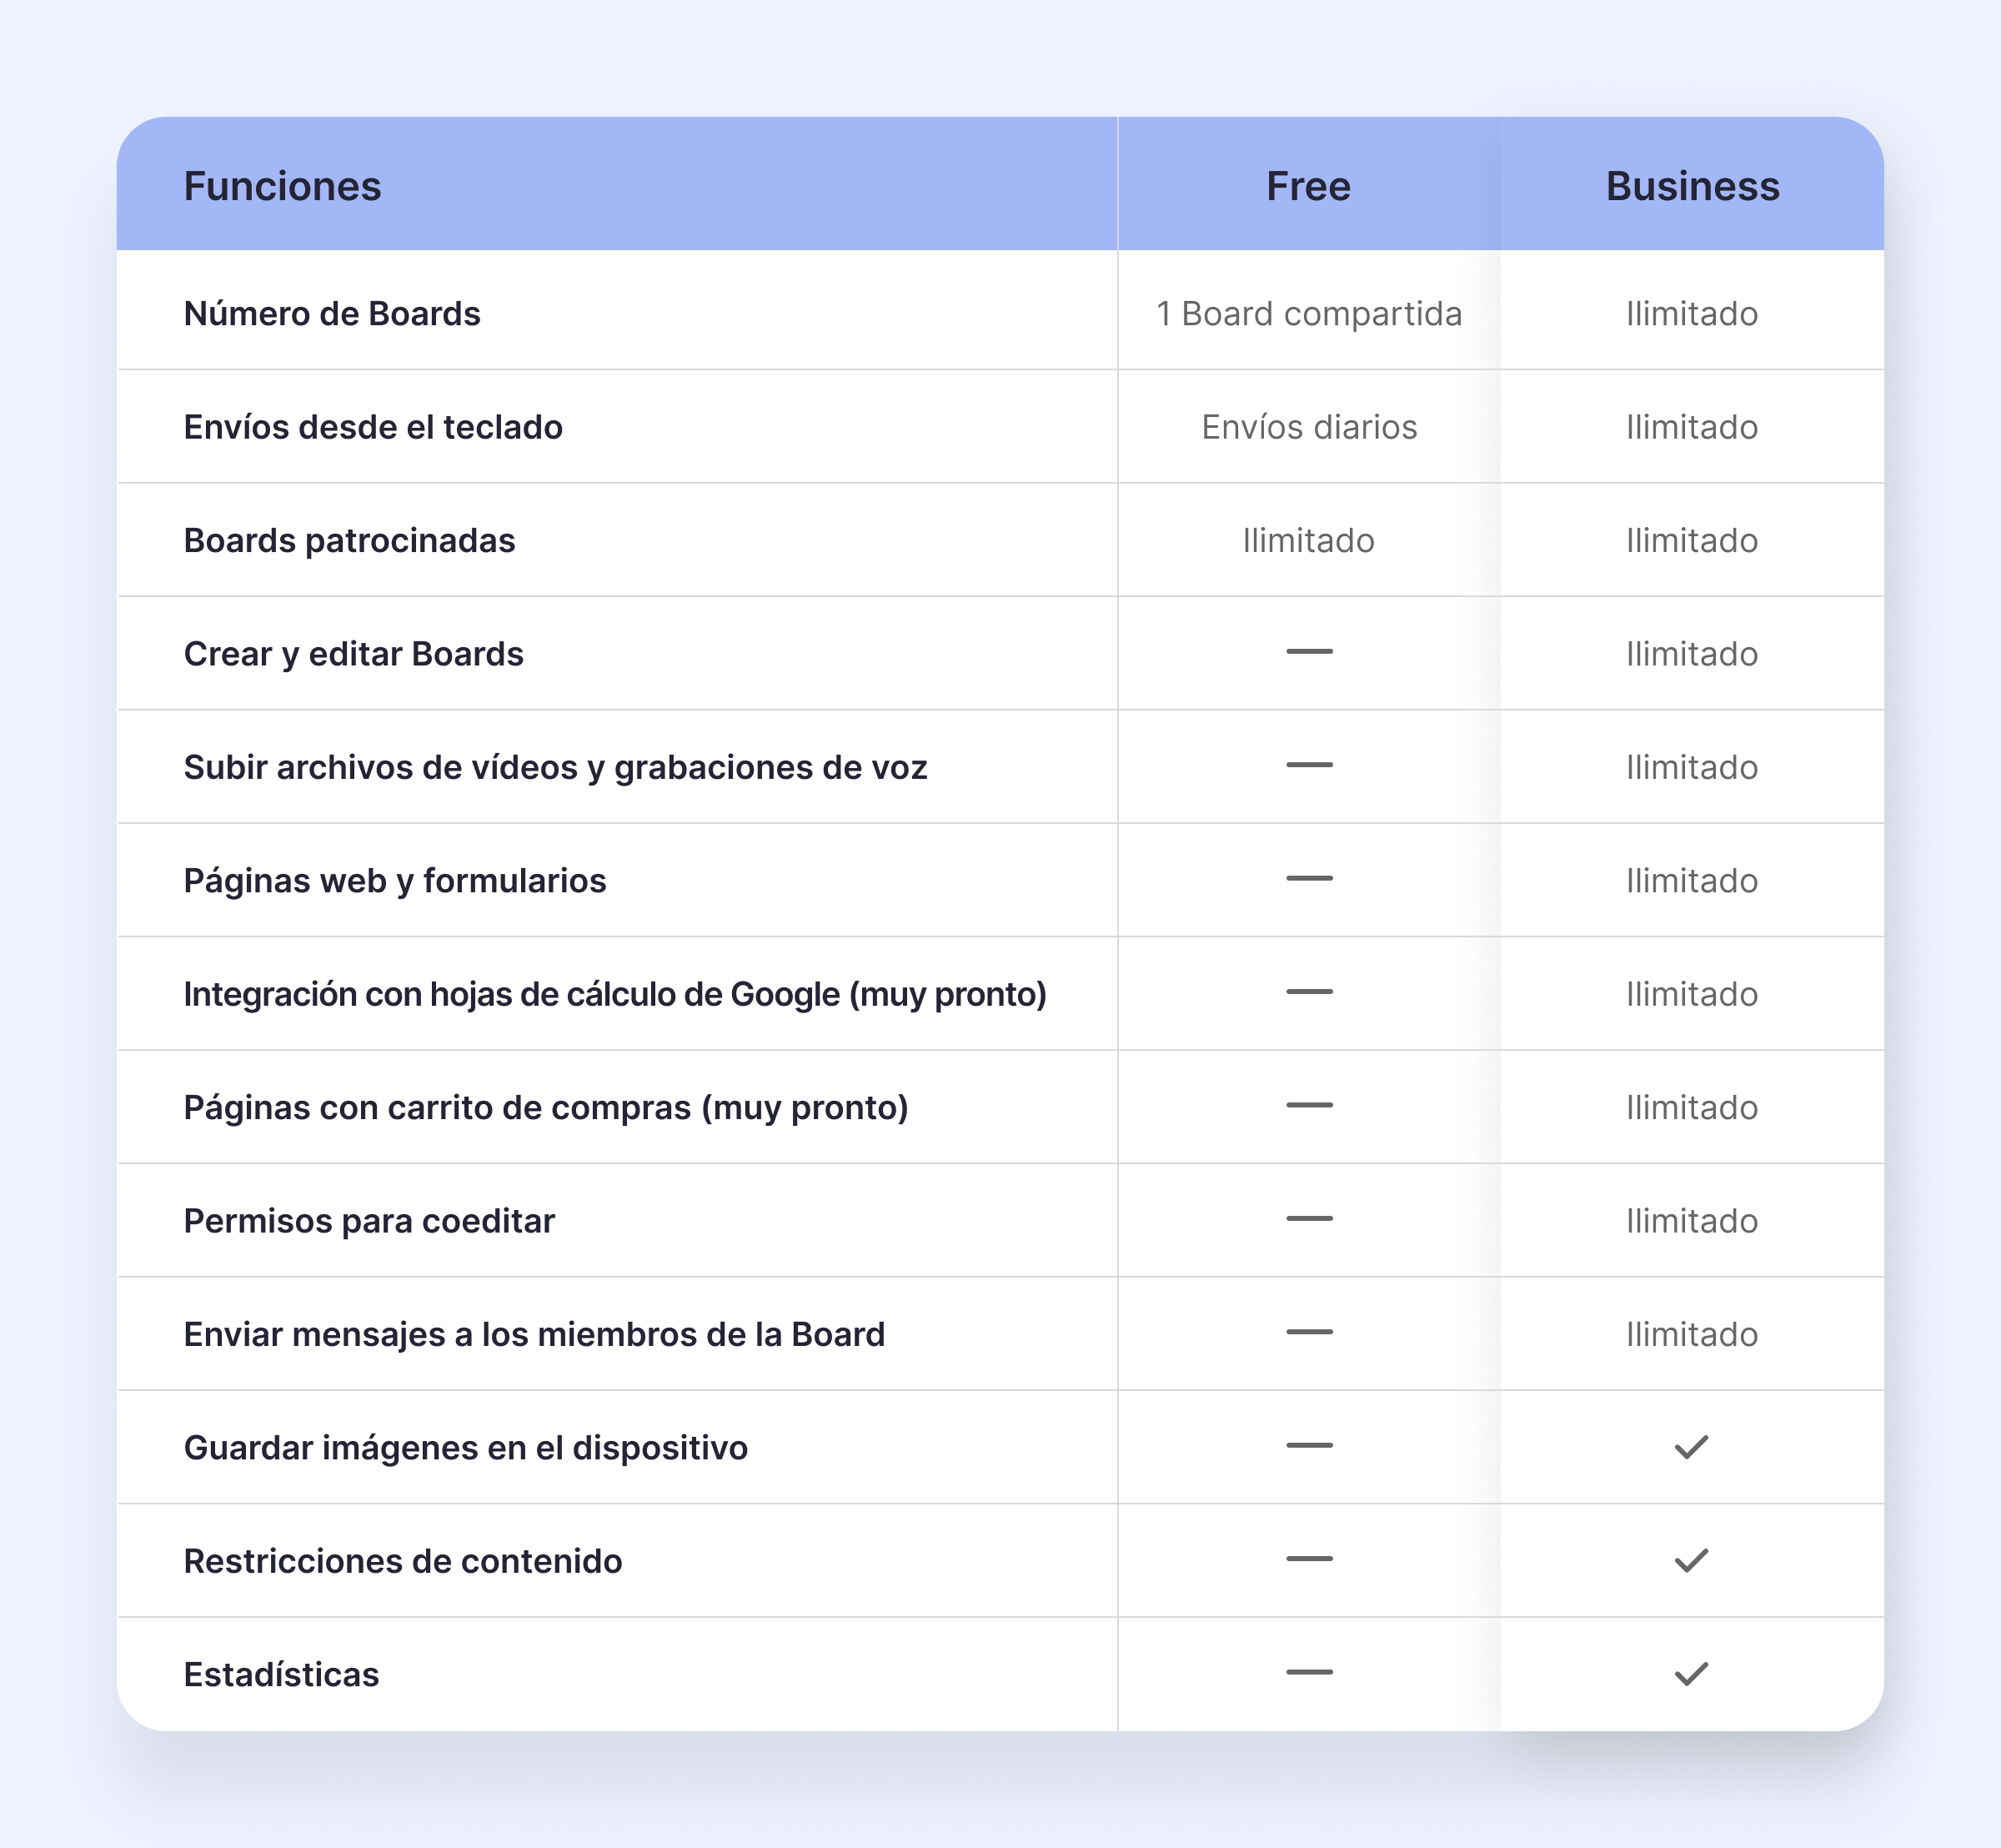Screen dimensions: 2001x1848
Task: Click the Envíos diarios value
Action: tap(1309, 427)
